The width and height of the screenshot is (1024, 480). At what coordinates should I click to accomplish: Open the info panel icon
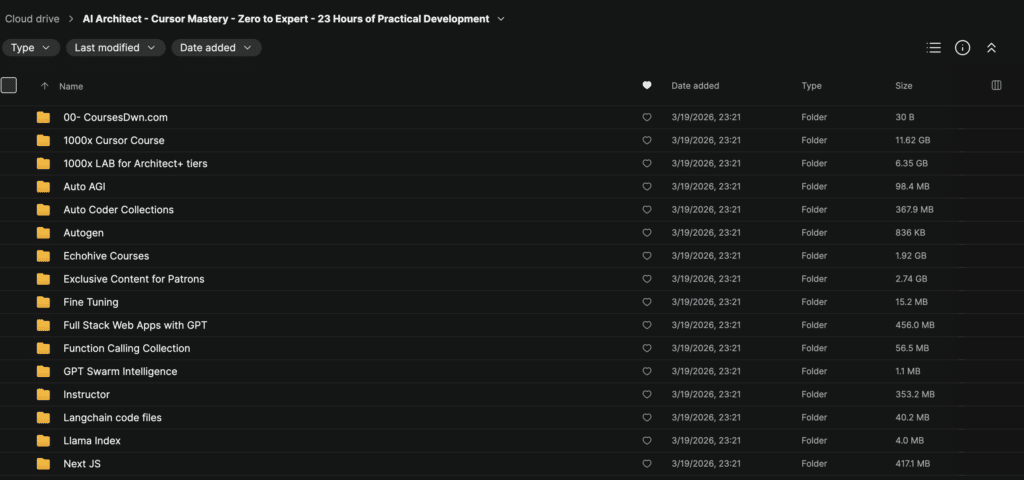(962, 48)
